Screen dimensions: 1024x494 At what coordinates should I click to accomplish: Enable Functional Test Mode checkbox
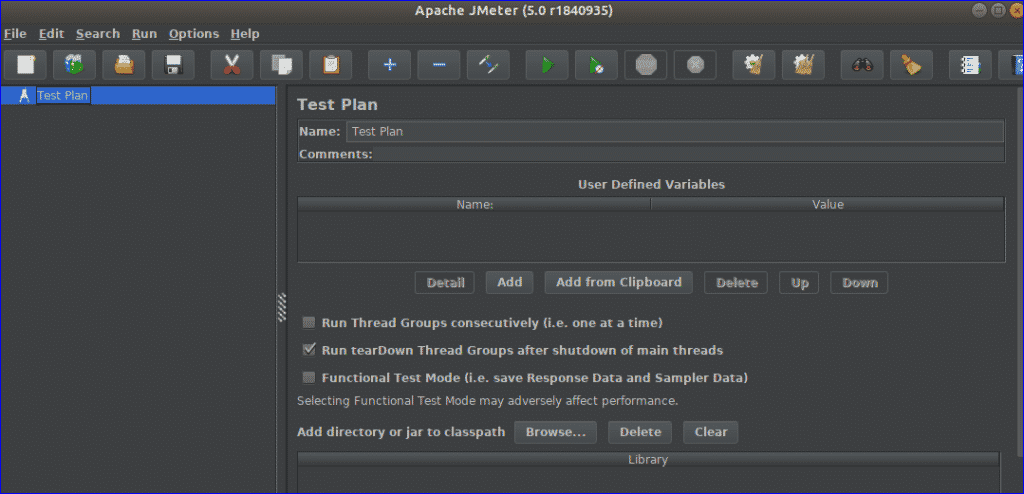(x=310, y=378)
